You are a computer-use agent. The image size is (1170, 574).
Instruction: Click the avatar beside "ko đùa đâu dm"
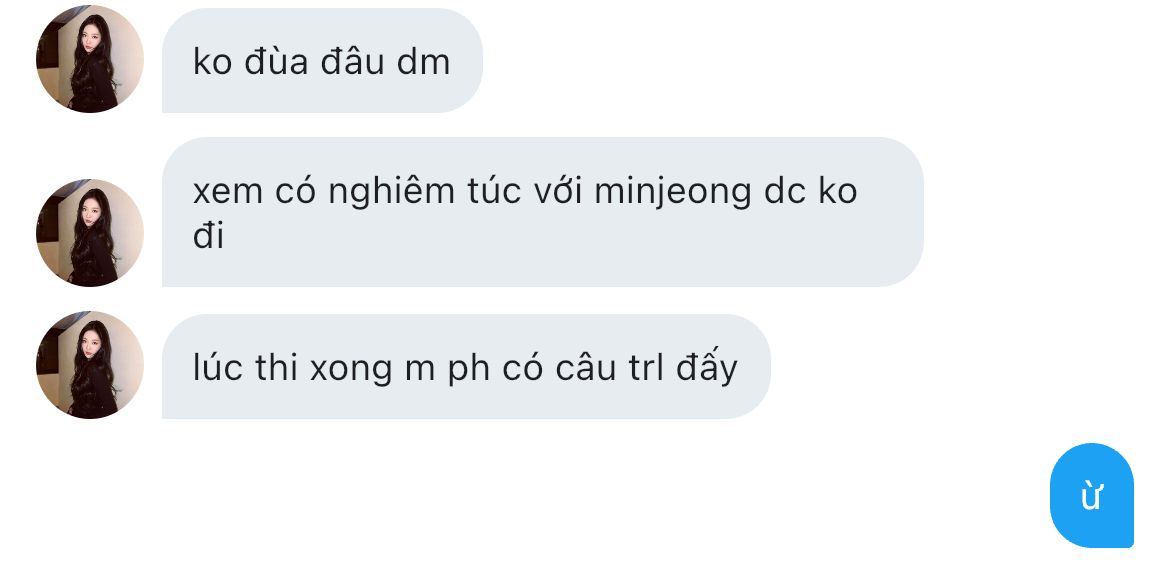click(90, 59)
